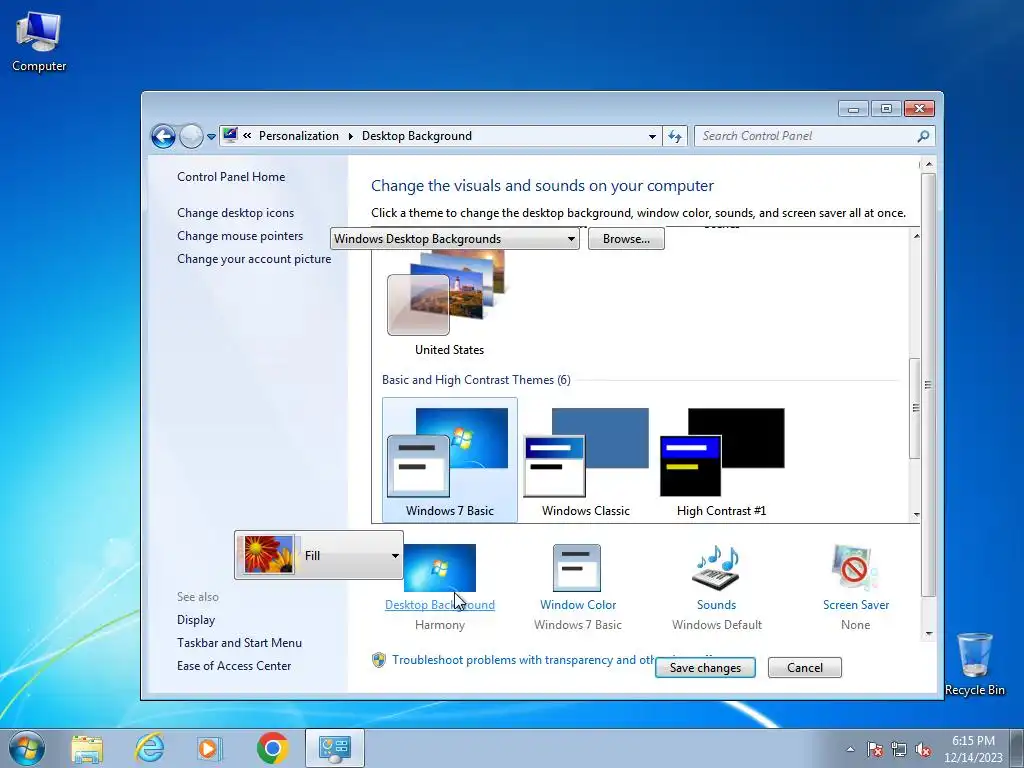
Task: Click the Back navigation arrow button
Action: (163, 136)
